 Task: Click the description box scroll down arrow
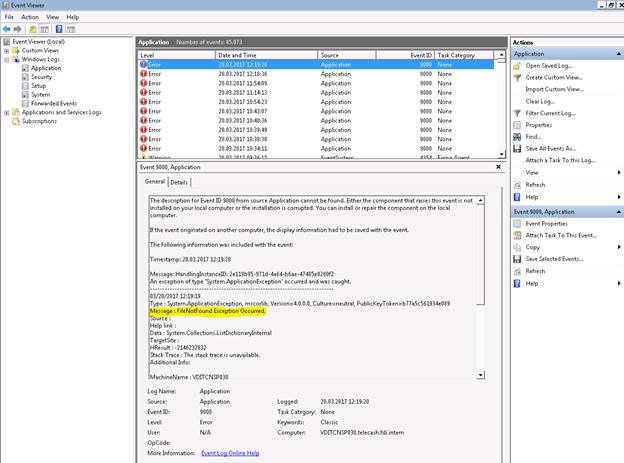pos(481,375)
